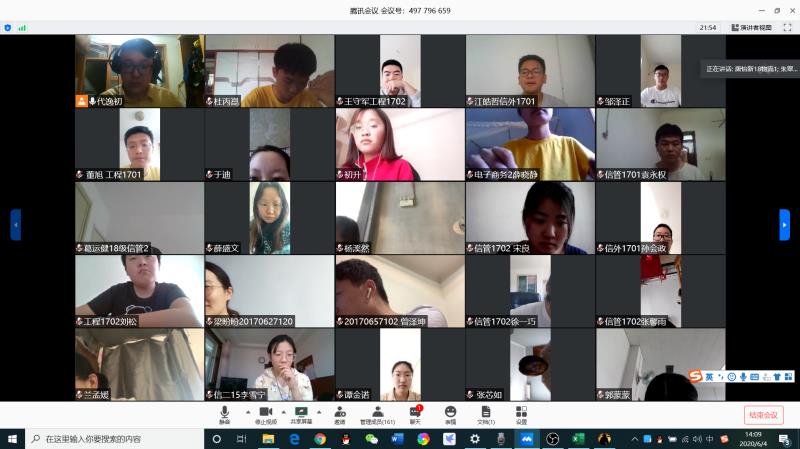Open Excel from the Windows taskbar

578,439
